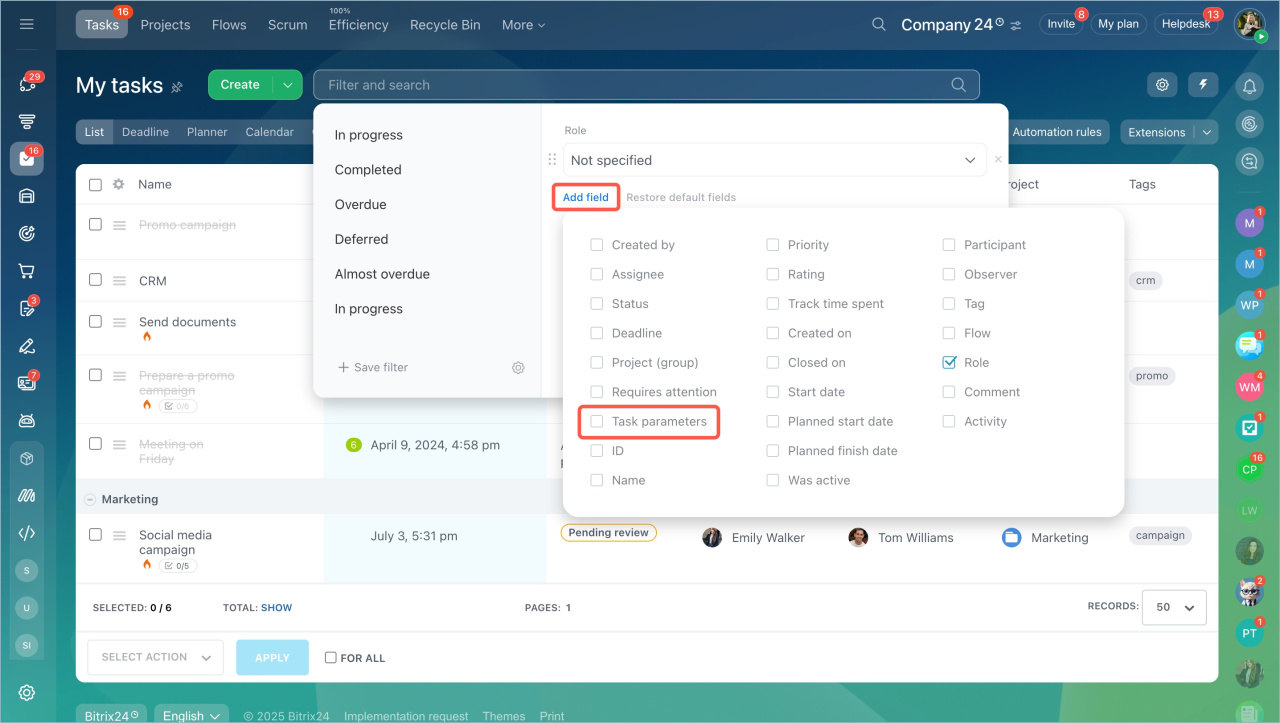Switch to the Scrum tab
The width and height of the screenshot is (1280, 723).
point(288,25)
